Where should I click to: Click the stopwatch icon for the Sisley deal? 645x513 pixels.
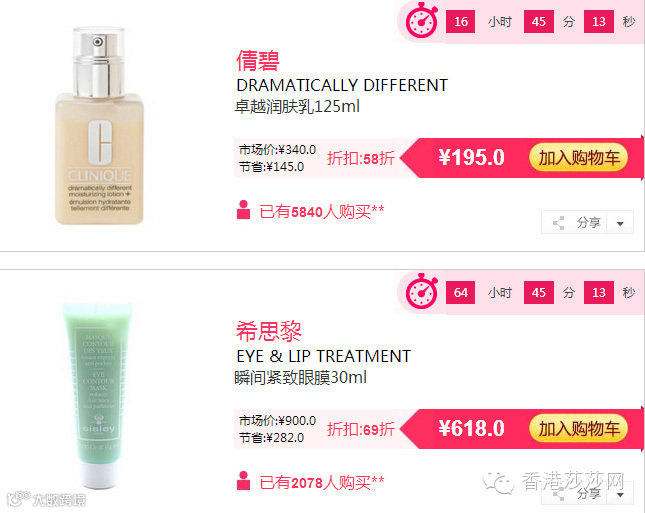pos(422,291)
